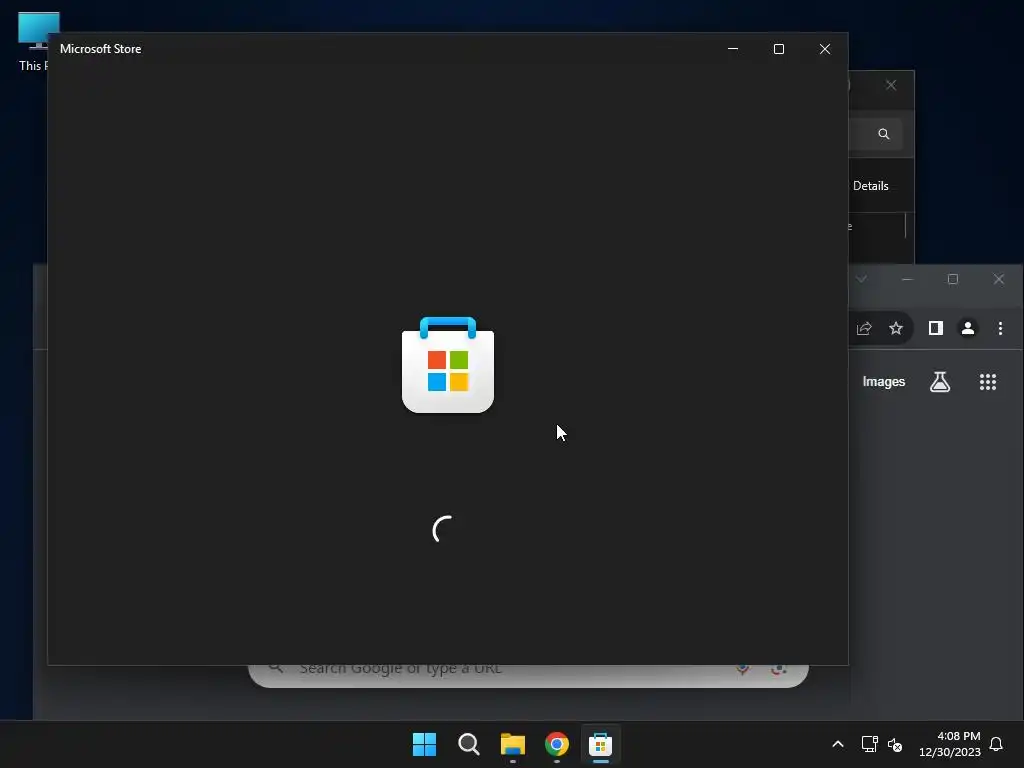Open Google Images link

[884, 381]
